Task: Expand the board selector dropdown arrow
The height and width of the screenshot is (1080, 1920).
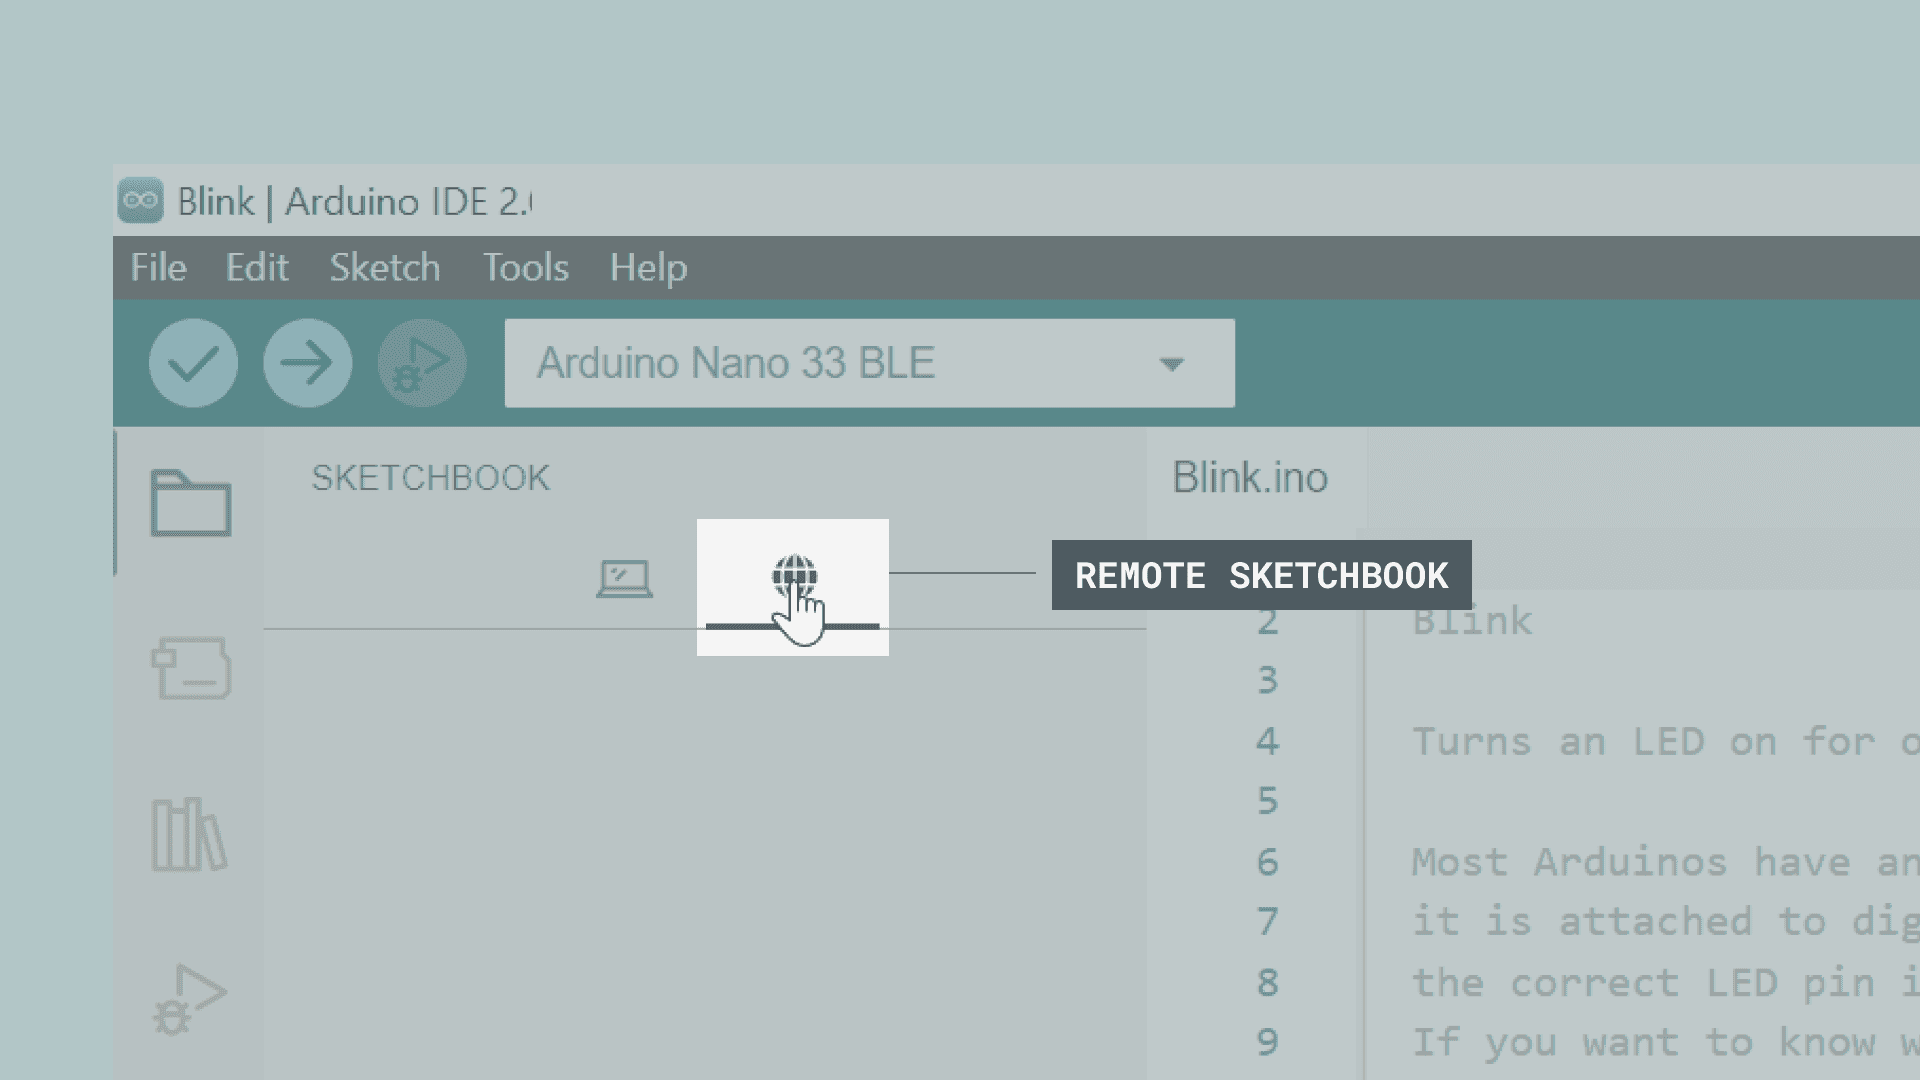Action: (1171, 364)
